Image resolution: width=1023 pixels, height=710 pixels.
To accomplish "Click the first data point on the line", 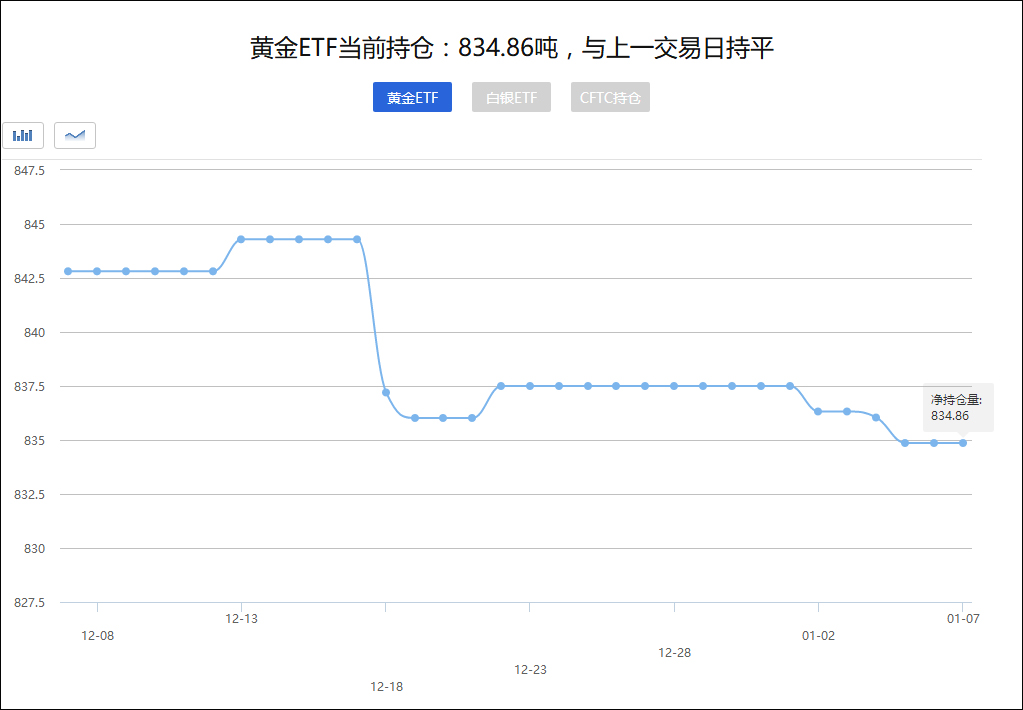I will pos(68,271).
